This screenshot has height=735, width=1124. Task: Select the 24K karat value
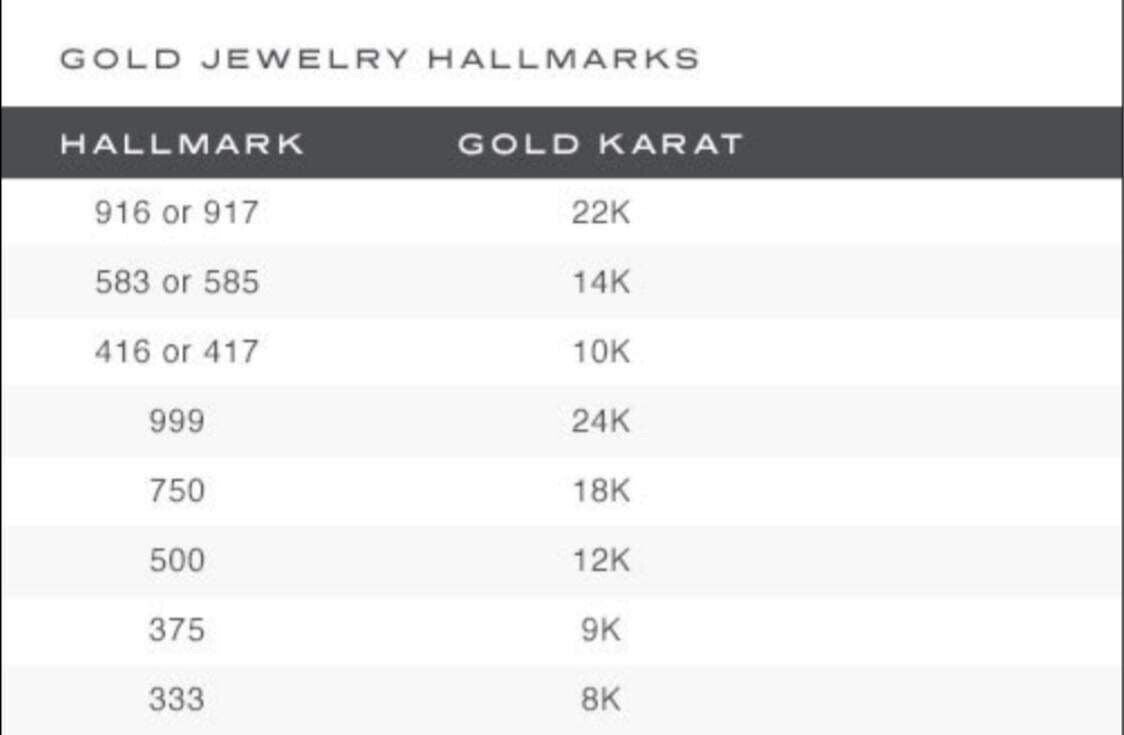click(600, 421)
